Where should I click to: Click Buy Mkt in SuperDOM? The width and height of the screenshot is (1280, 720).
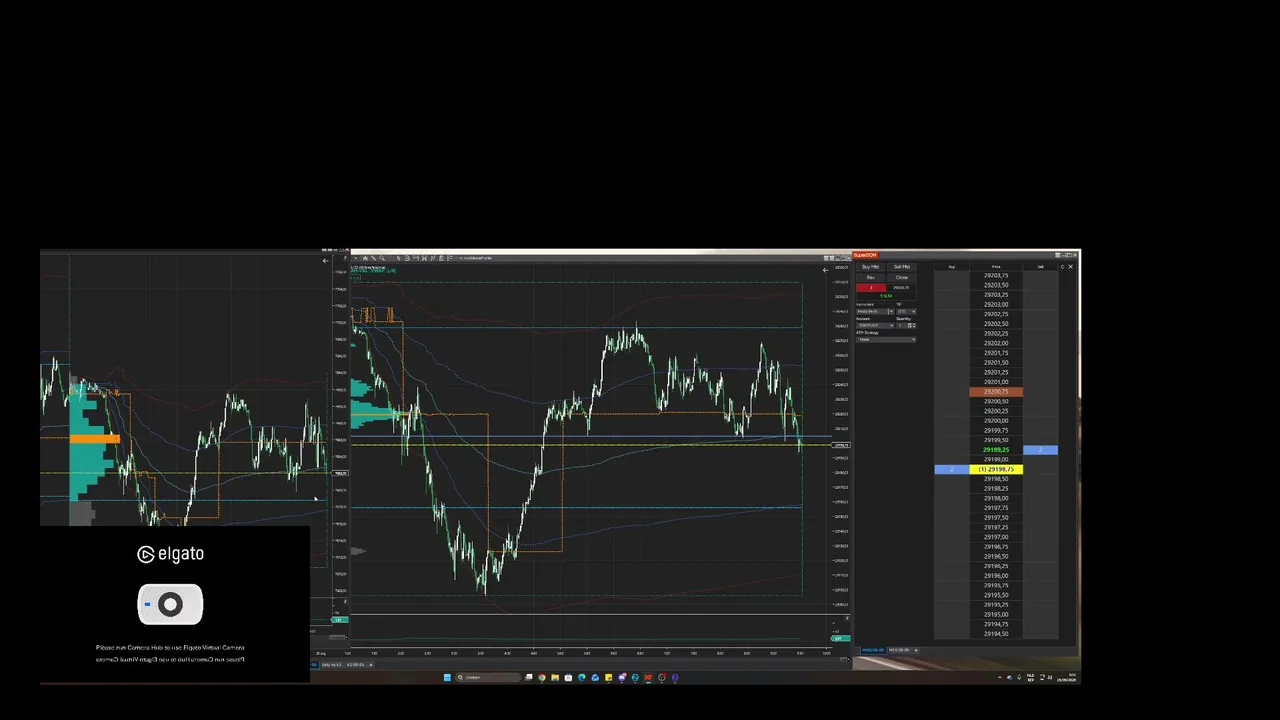870,267
